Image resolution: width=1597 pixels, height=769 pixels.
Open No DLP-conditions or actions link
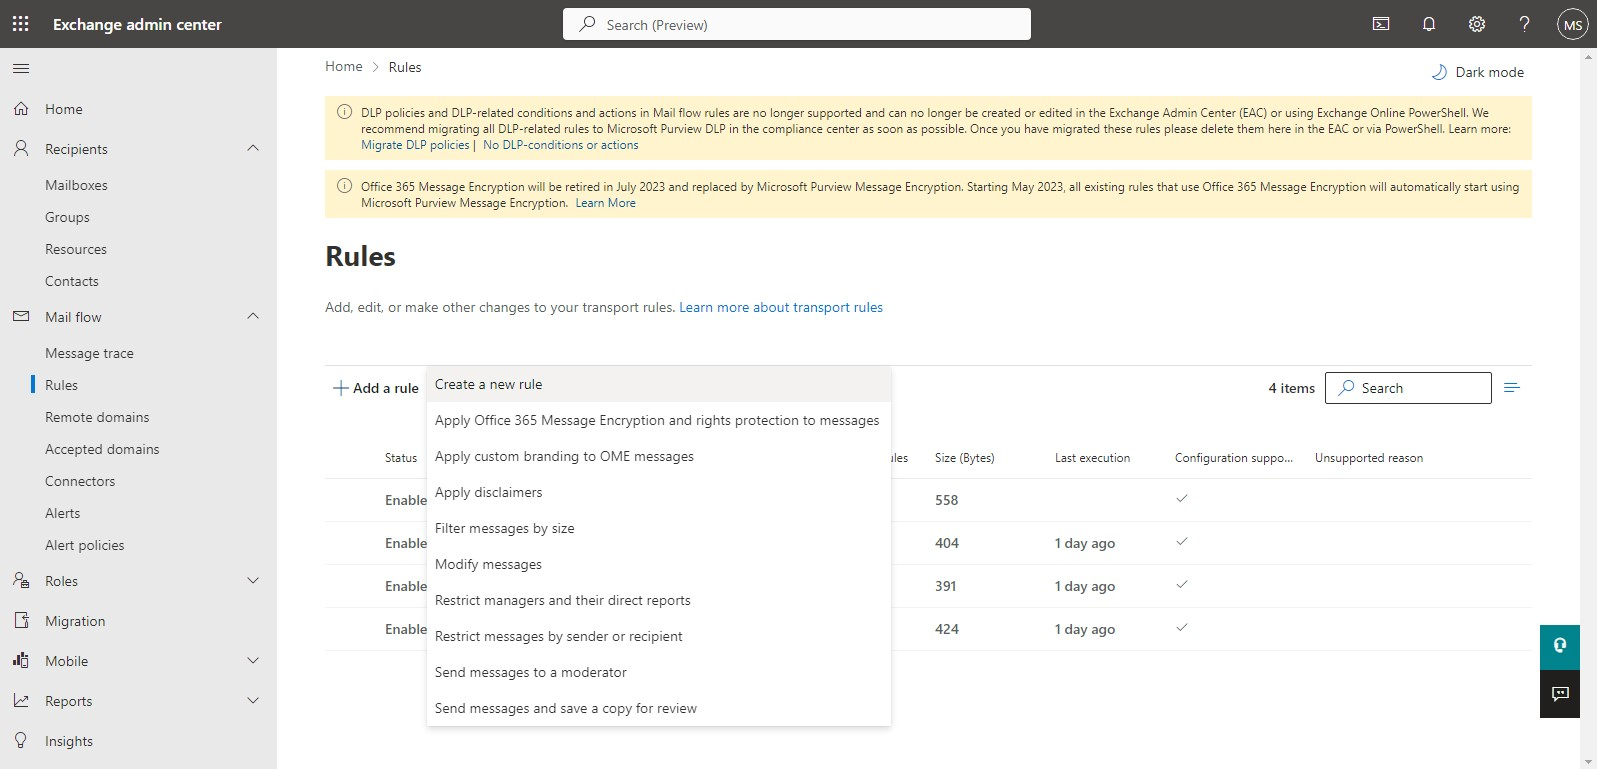pos(560,145)
